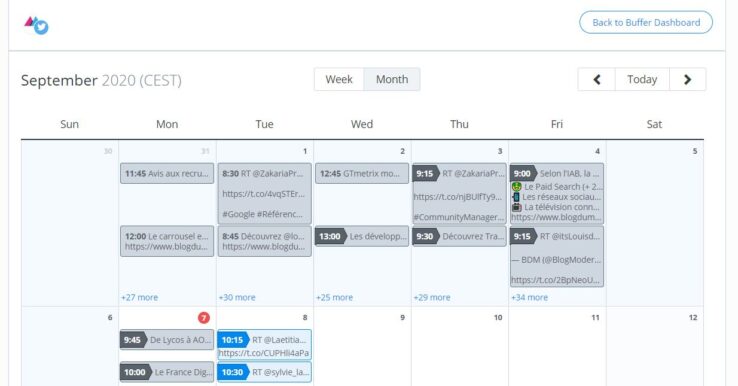The width and height of the screenshot is (738, 386).
Task: Open the 13:00 Les développ post
Action: (362, 236)
